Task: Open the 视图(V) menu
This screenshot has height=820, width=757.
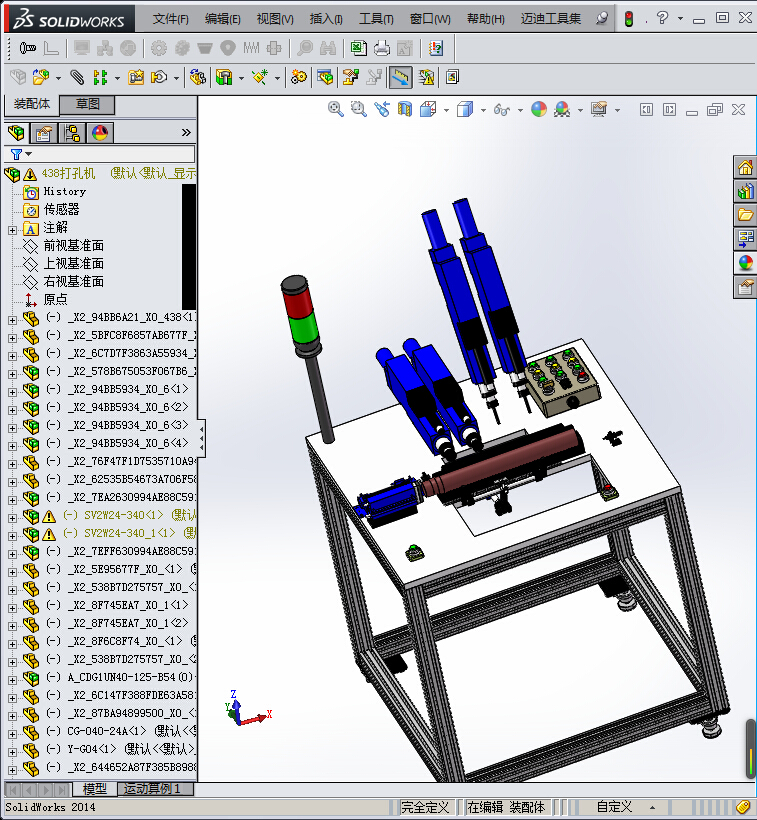Action: pyautogui.click(x=275, y=19)
